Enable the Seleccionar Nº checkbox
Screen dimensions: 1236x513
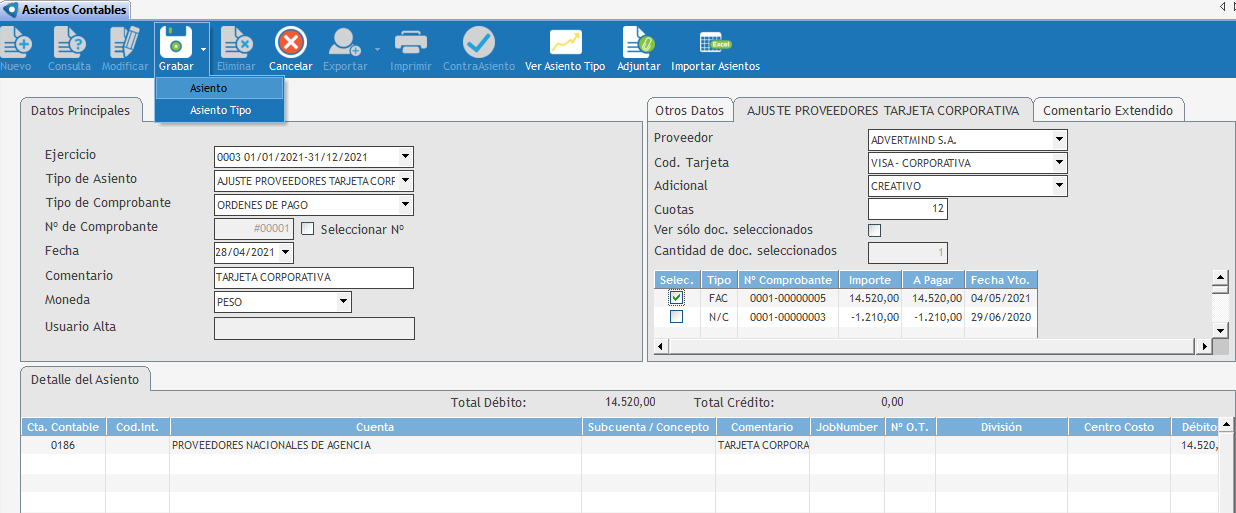[308, 229]
